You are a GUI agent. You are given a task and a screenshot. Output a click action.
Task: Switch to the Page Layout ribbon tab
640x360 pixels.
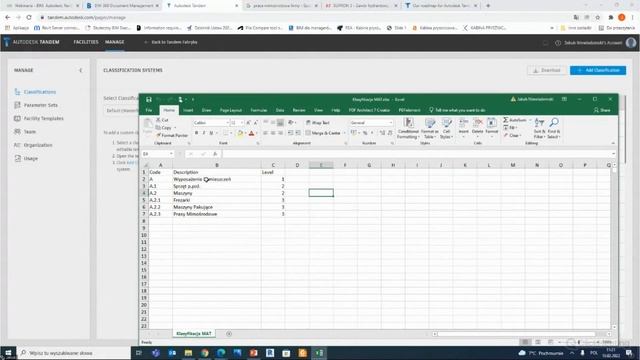(x=231, y=110)
